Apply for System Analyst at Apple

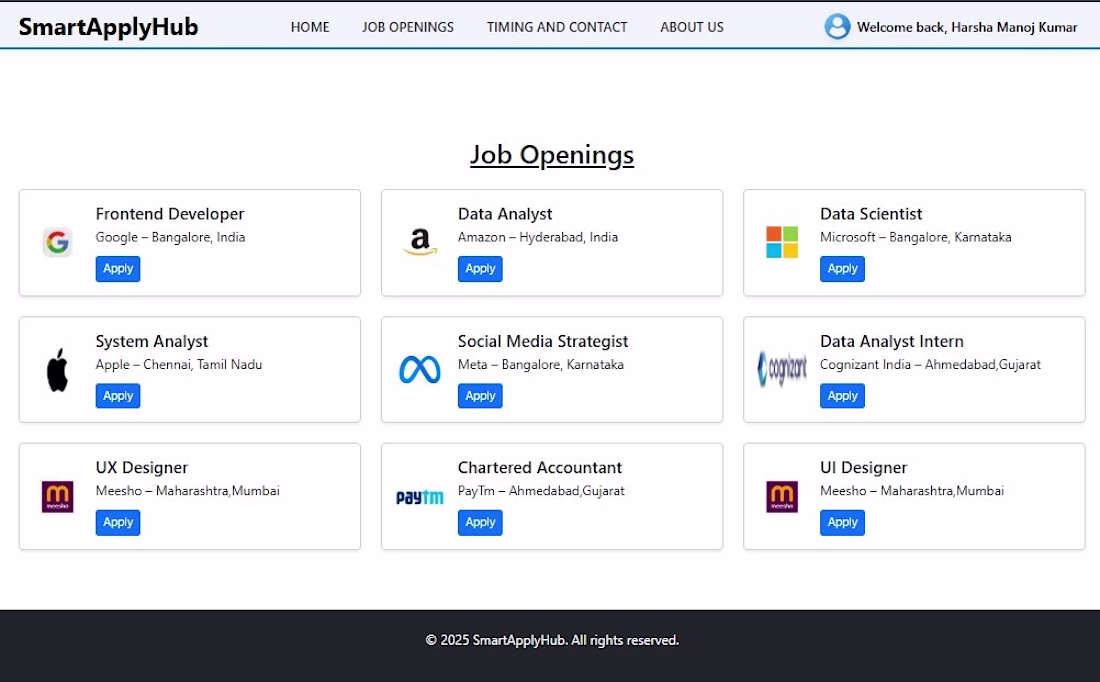pos(118,396)
